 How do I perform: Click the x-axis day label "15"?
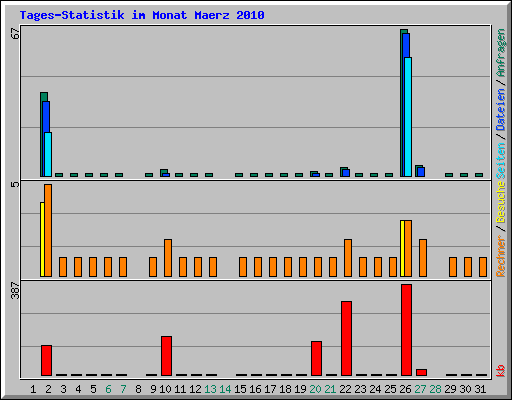click(x=240, y=389)
